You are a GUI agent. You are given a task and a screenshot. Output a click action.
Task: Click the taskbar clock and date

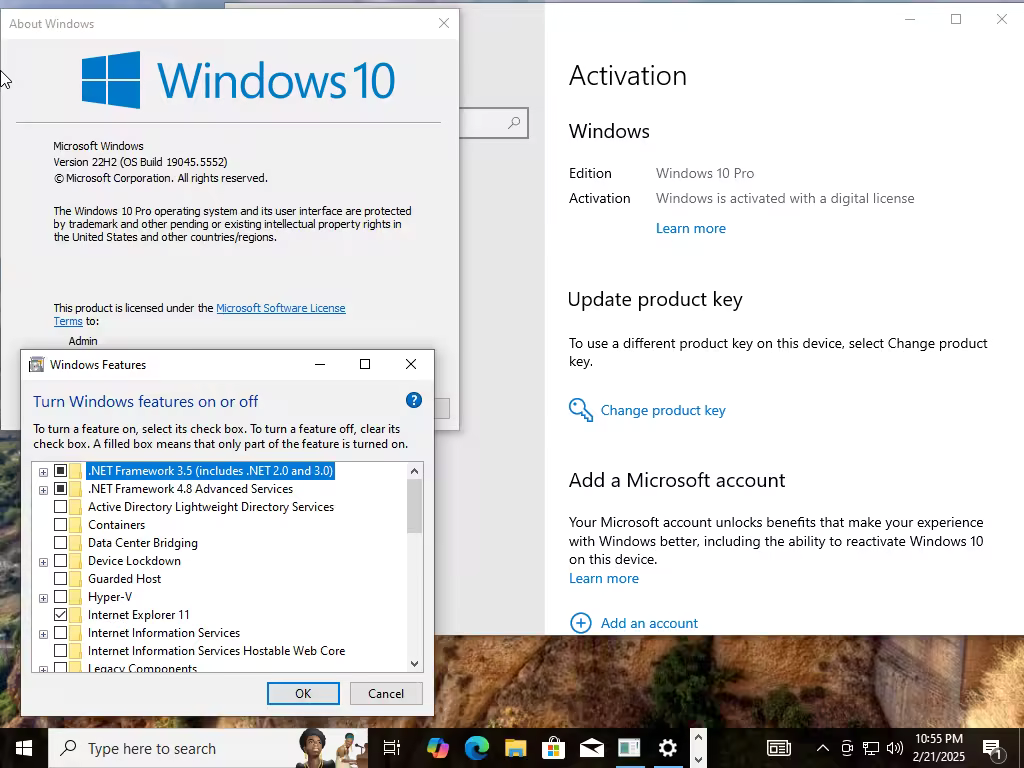[939, 748]
